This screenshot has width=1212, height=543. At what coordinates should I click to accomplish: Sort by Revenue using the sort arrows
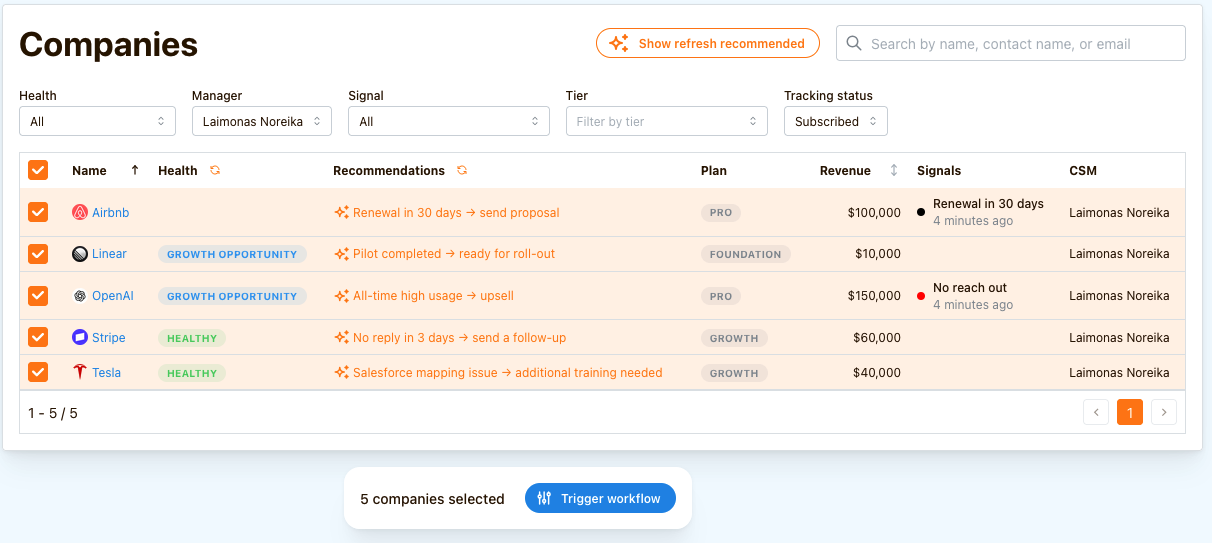pyautogui.click(x=894, y=171)
